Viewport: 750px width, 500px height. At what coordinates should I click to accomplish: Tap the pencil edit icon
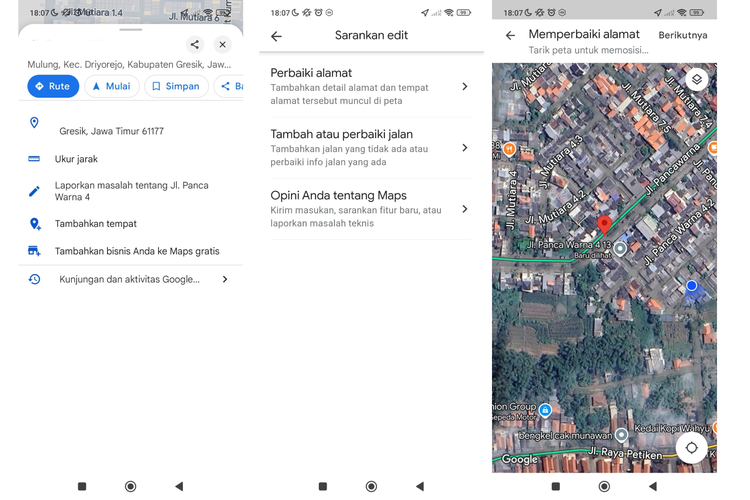(34, 191)
